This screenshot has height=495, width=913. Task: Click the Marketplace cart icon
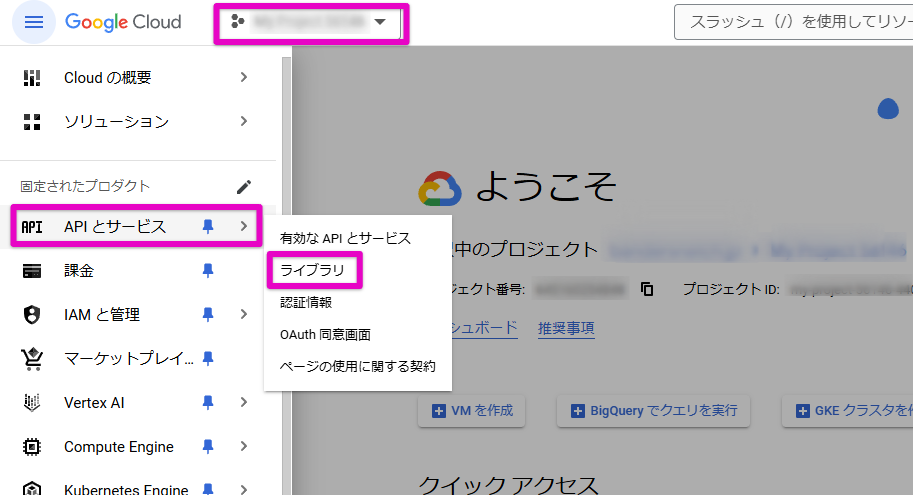[32, 359]
